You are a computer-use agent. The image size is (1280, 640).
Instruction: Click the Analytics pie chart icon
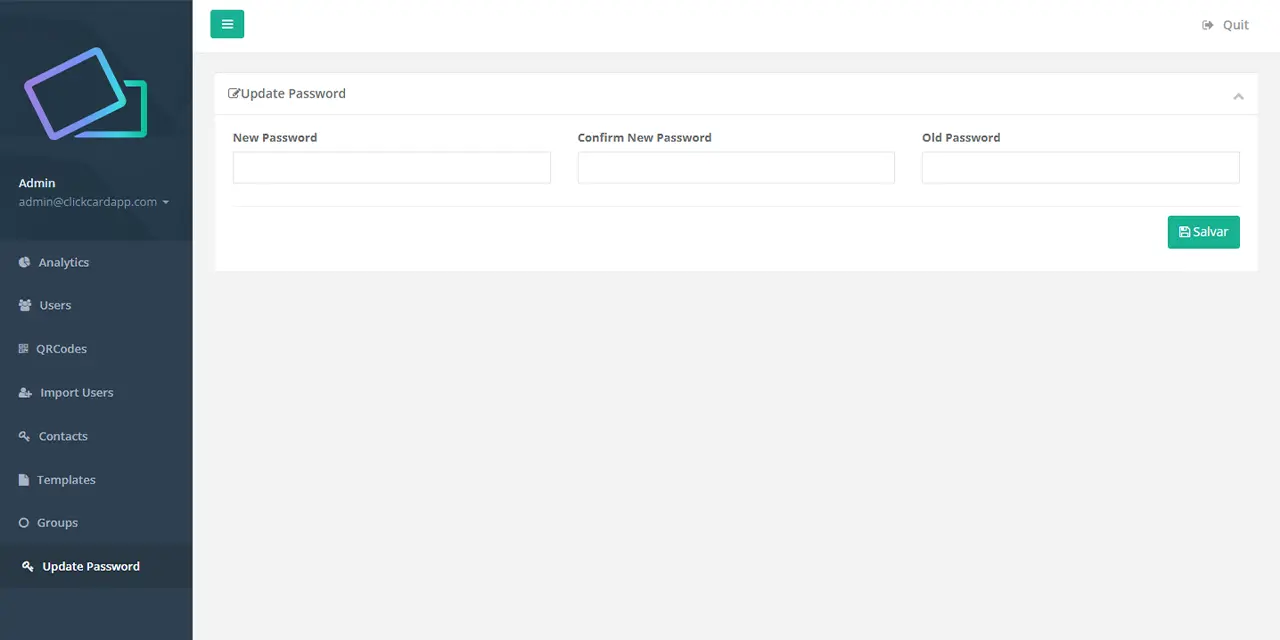click(25, 262)
